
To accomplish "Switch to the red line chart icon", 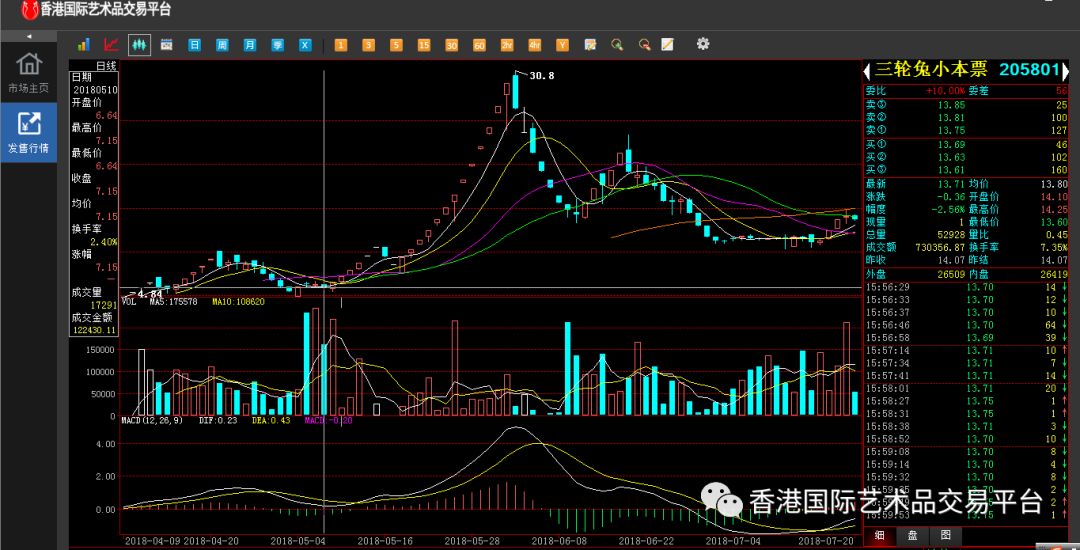I will pyautogui.click(x=111, y=45).
